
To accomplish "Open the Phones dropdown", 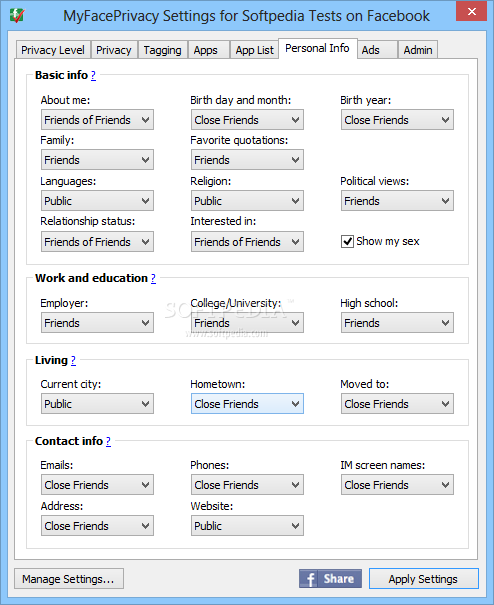I will [247, 485].
